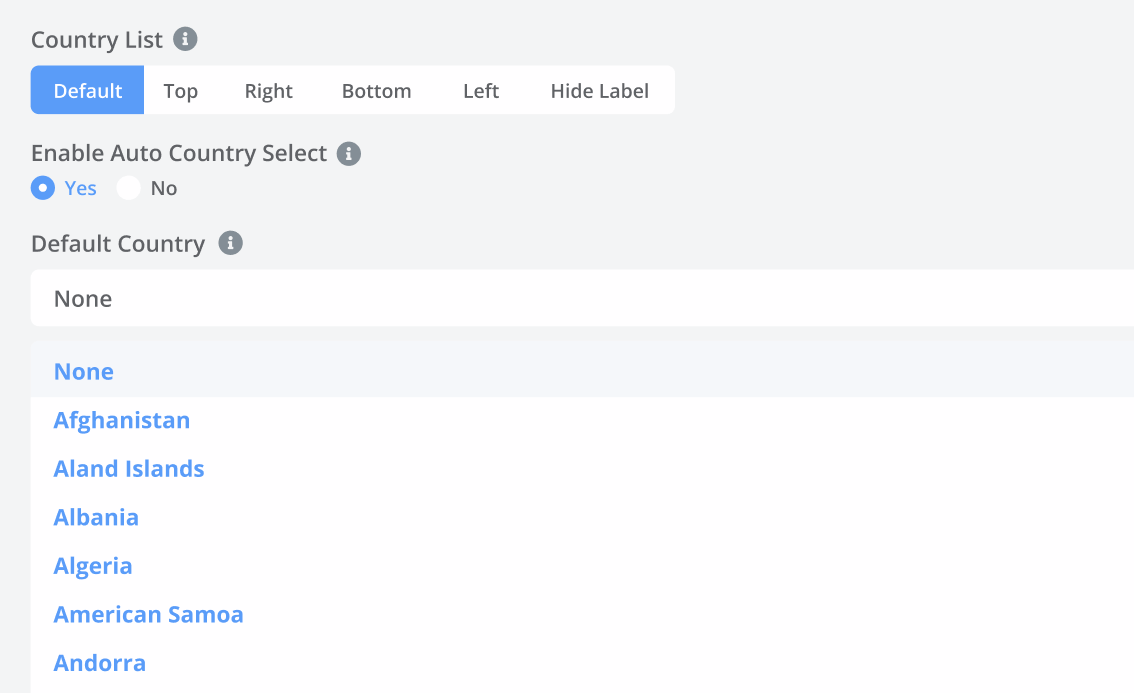Click Enable Auto Country Select info icon
The width and height of the screenshot is (1134, 693).
[348, 154]
